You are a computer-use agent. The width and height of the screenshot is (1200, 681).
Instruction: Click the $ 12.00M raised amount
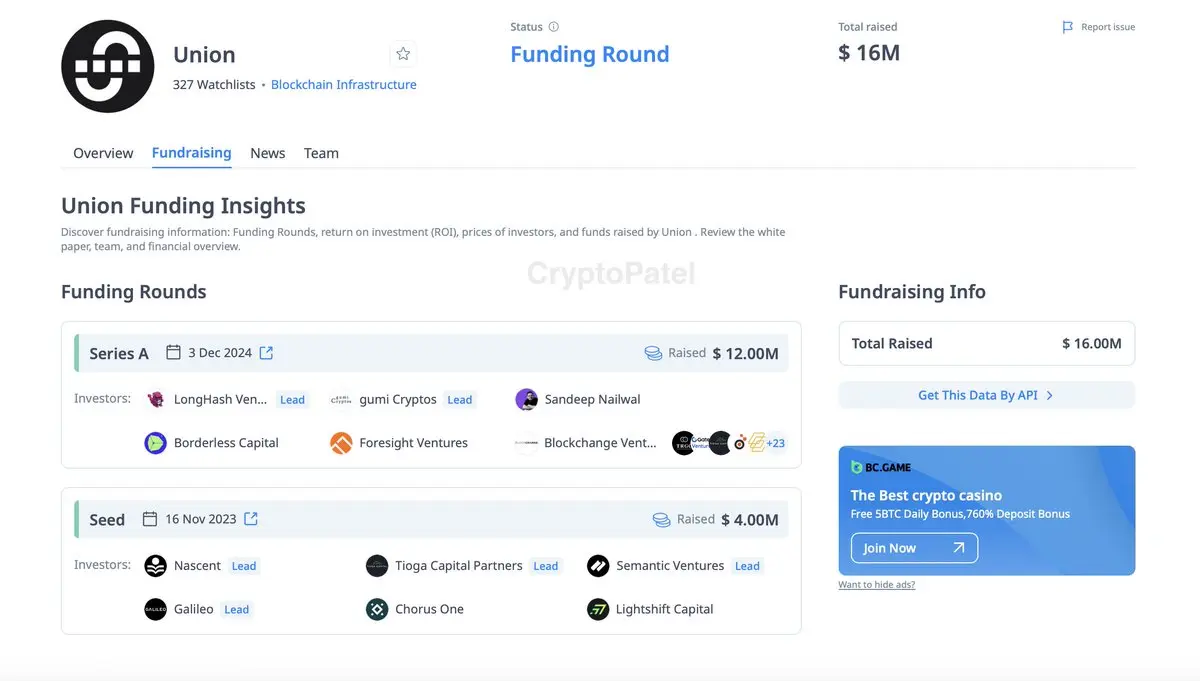(746, 353)
